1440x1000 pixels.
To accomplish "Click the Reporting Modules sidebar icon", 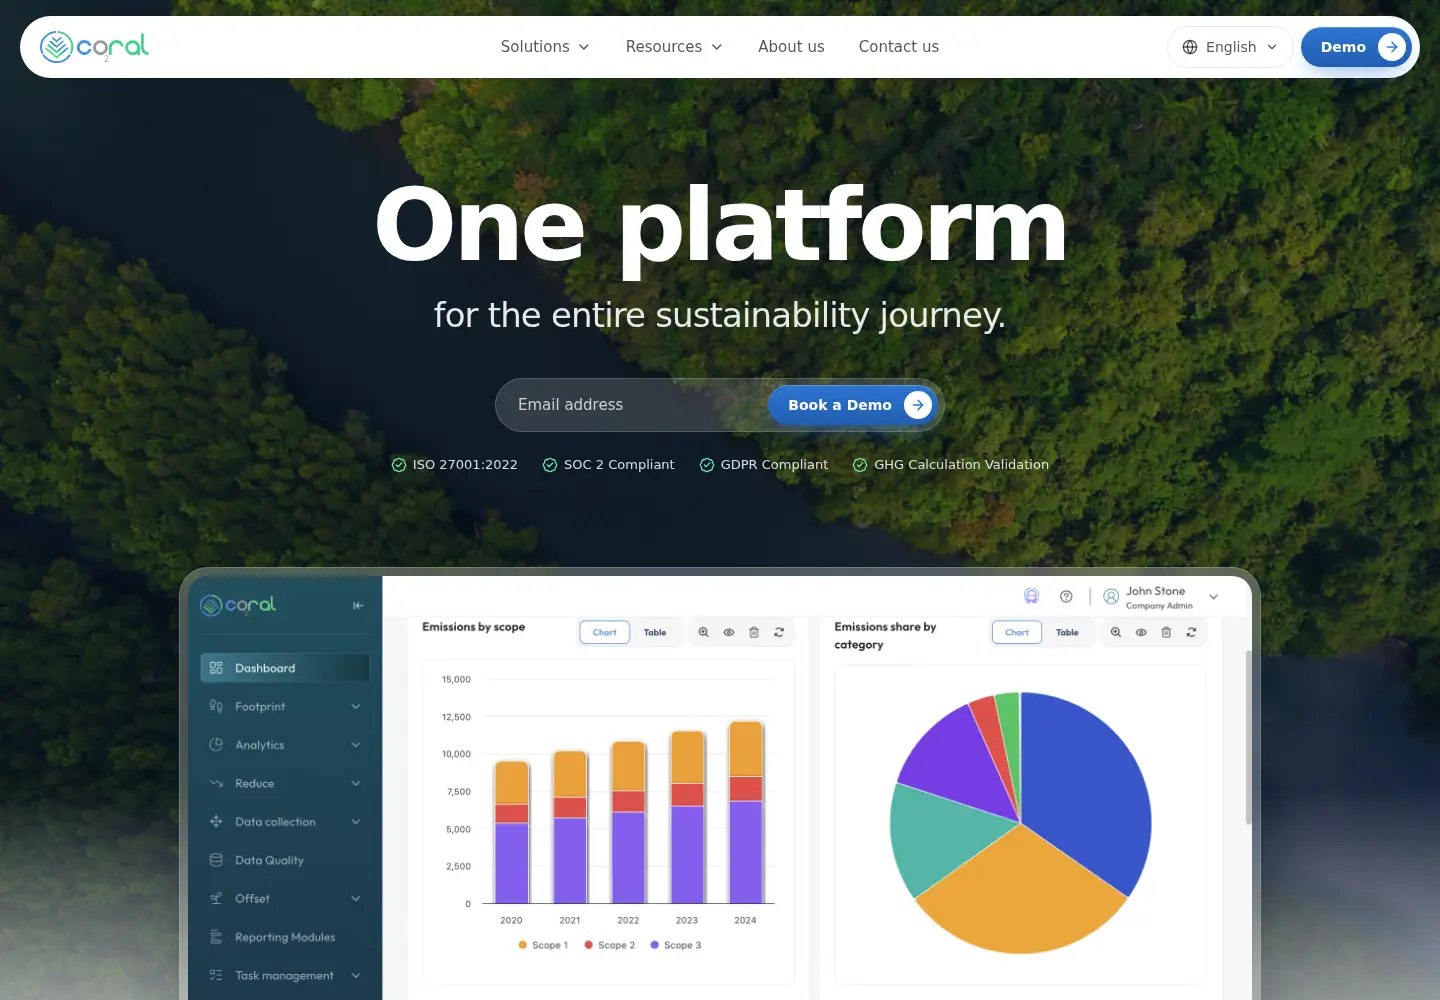I will (x=216, y=937).
